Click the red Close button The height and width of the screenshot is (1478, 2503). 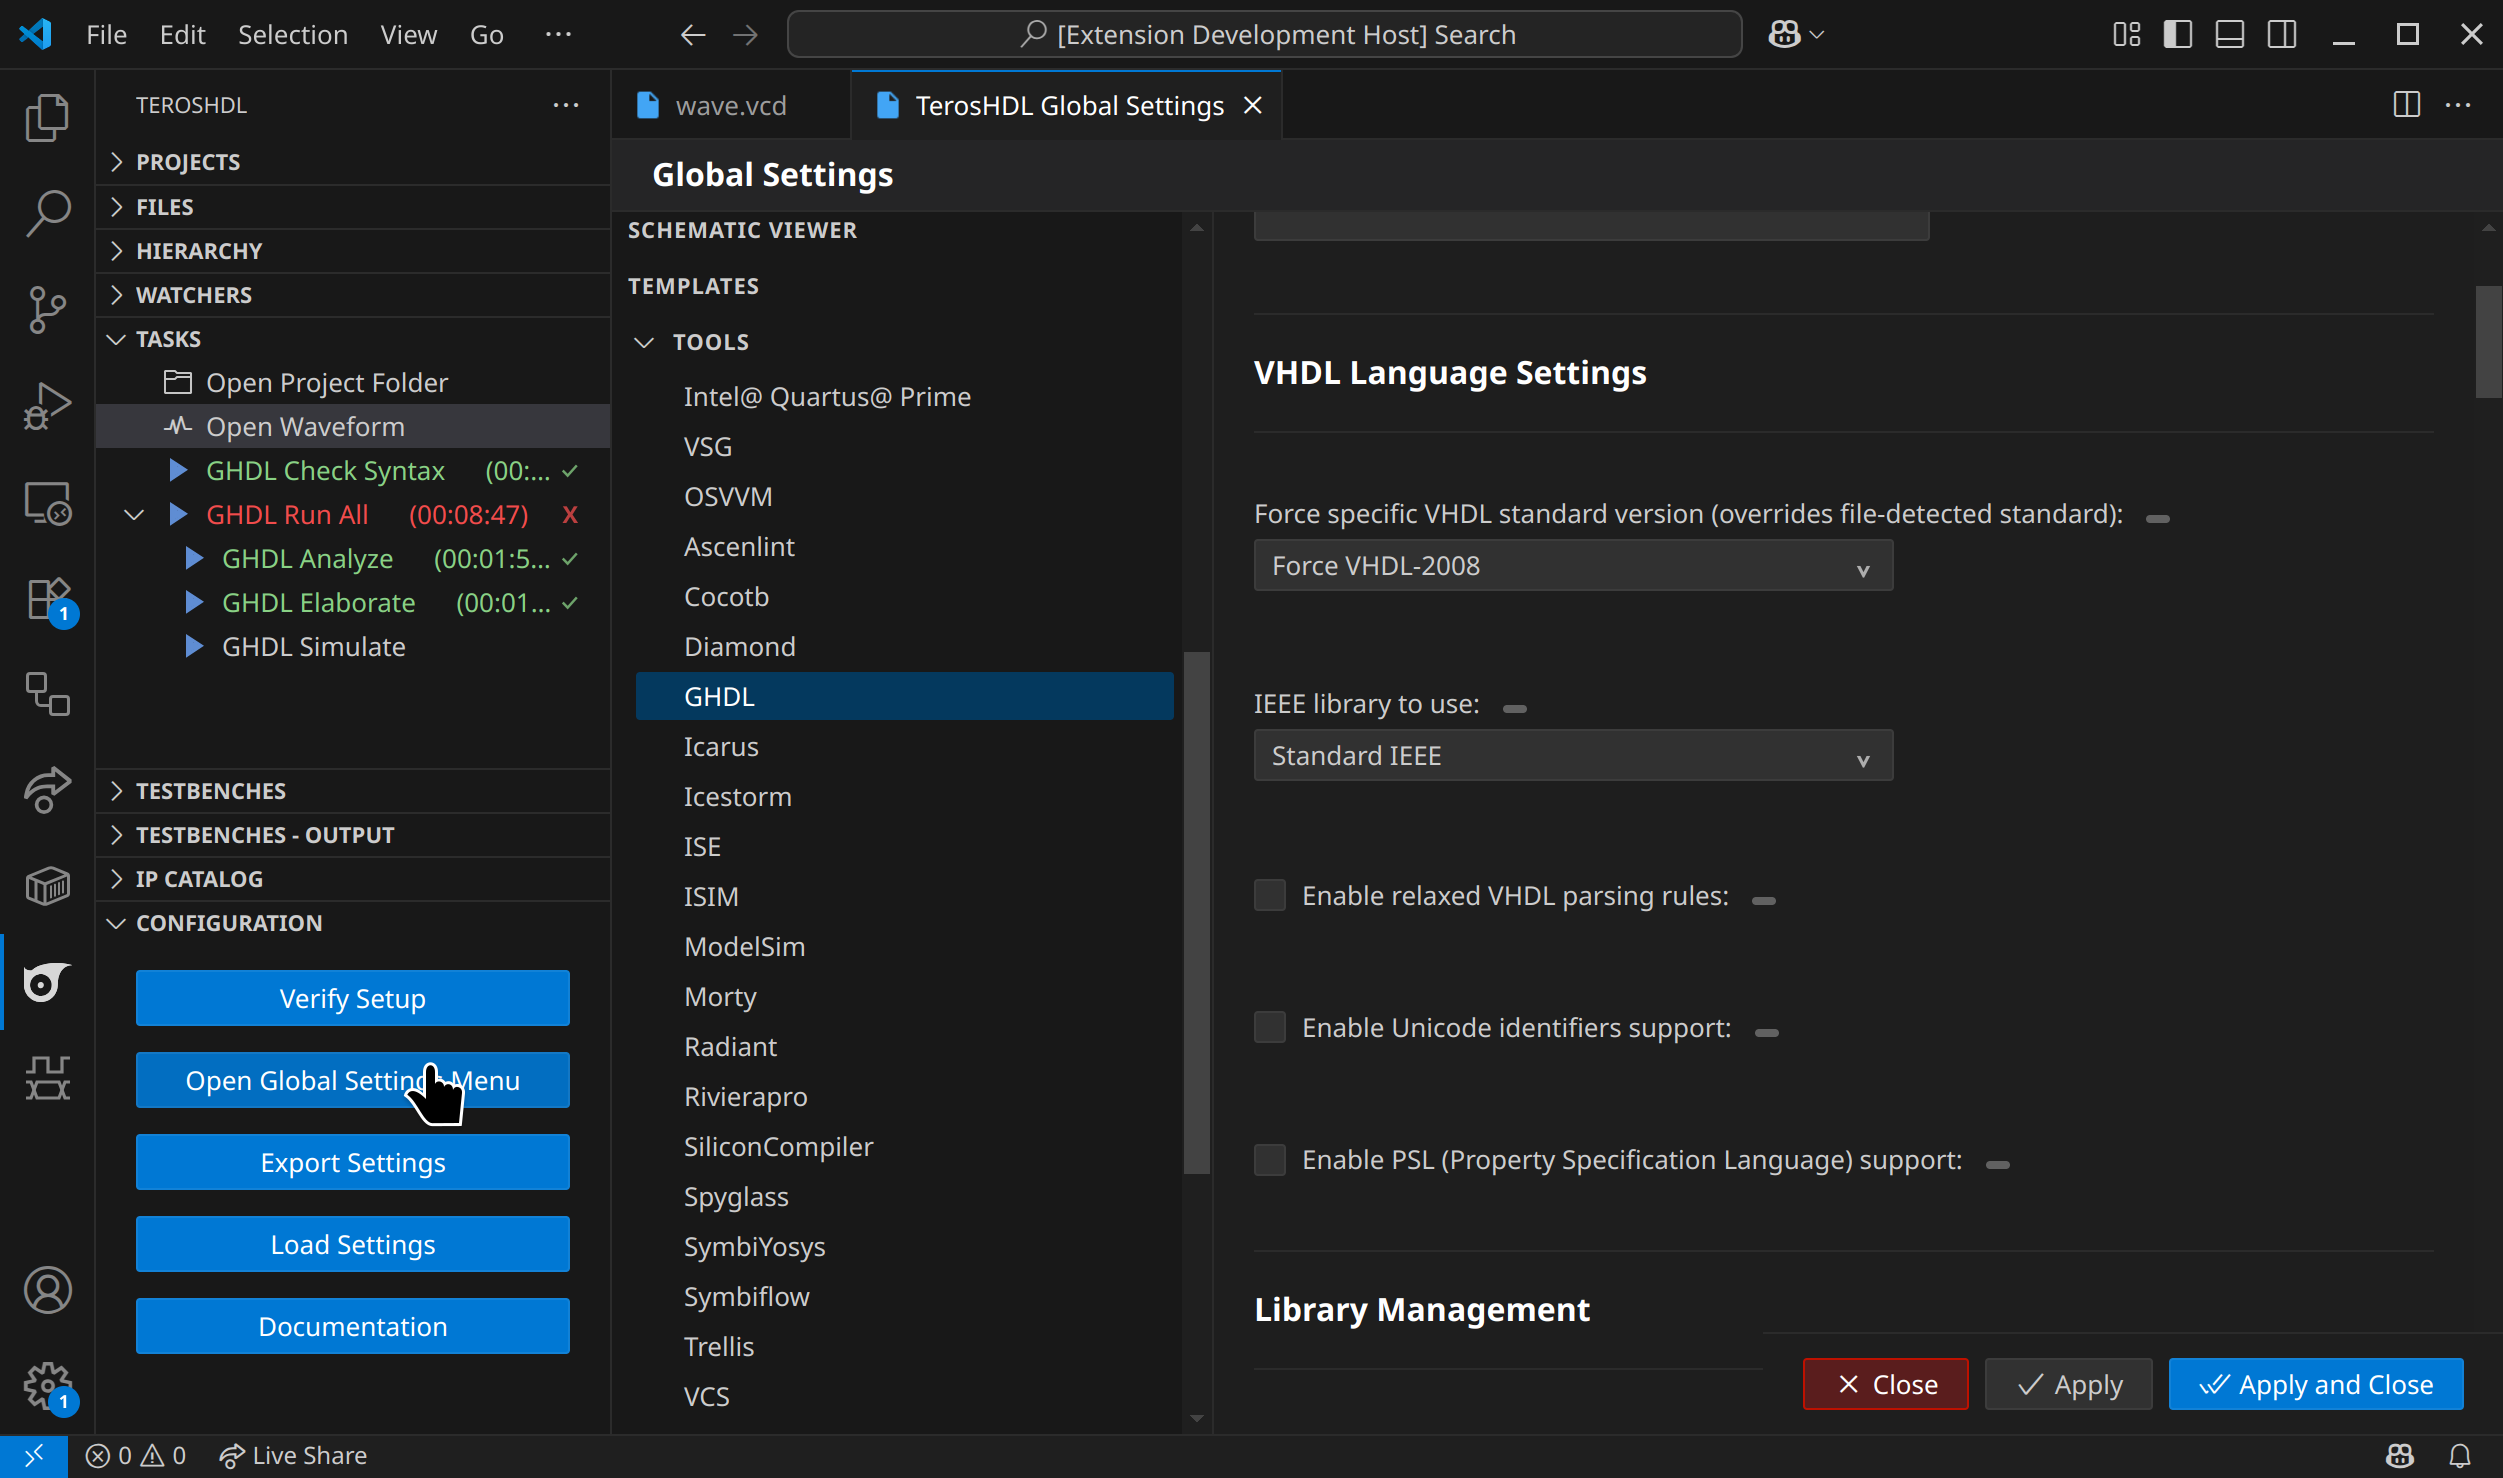pyautogui.click(x=1886, y=1384)
